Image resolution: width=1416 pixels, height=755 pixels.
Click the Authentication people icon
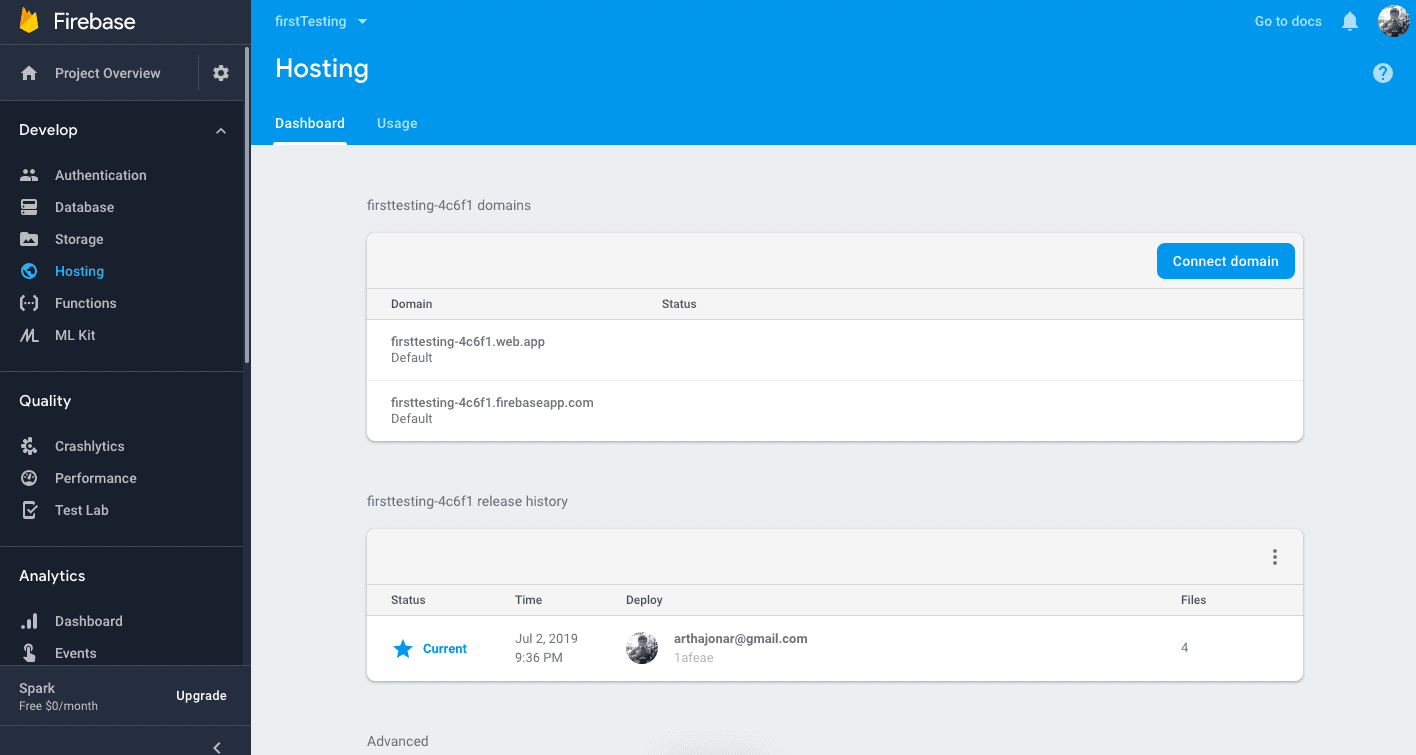[x=29, y=175]
